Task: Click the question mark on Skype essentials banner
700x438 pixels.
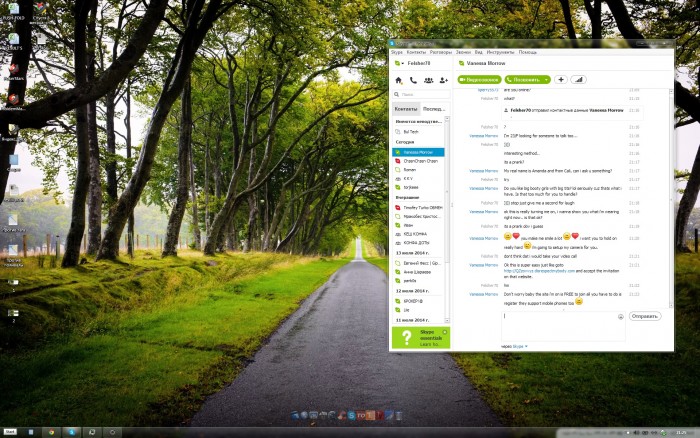Action: click(x=407, y=338)
